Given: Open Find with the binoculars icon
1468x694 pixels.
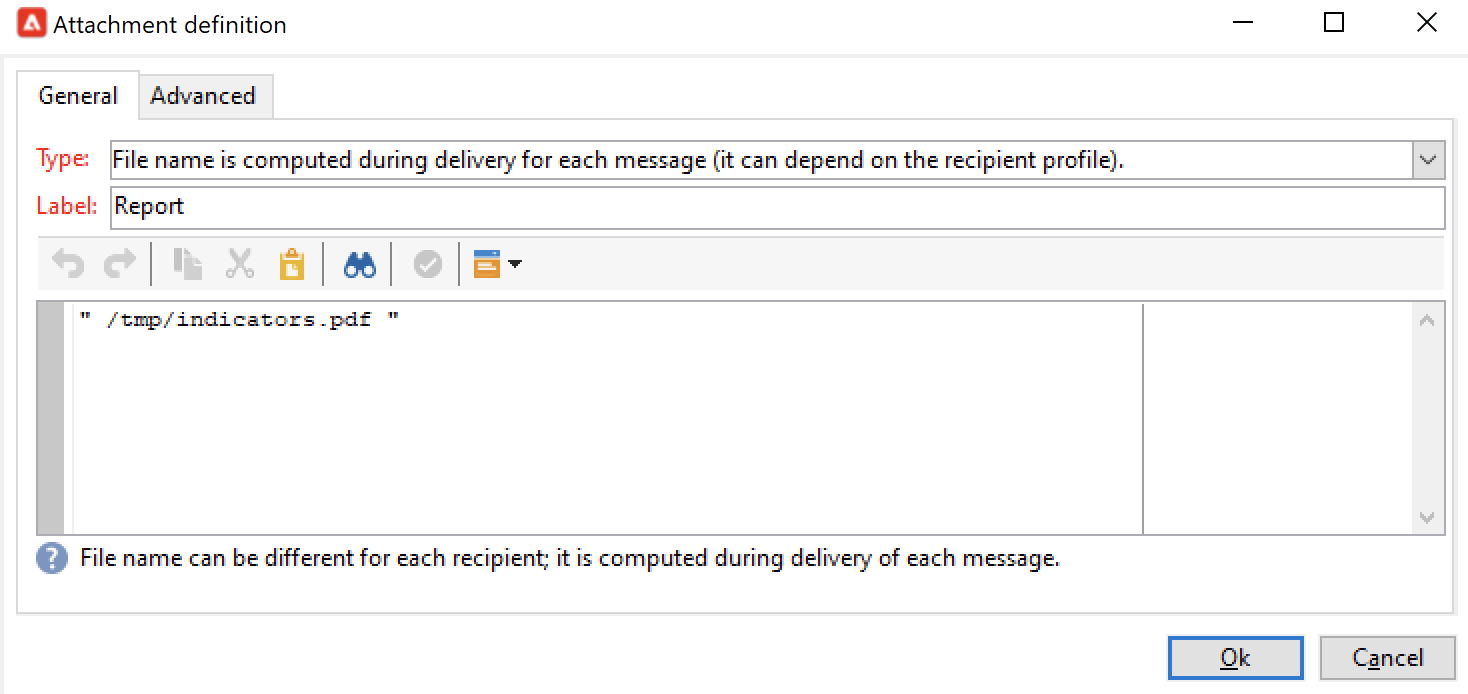Looking at the screenshot, I should click(359, 264).
